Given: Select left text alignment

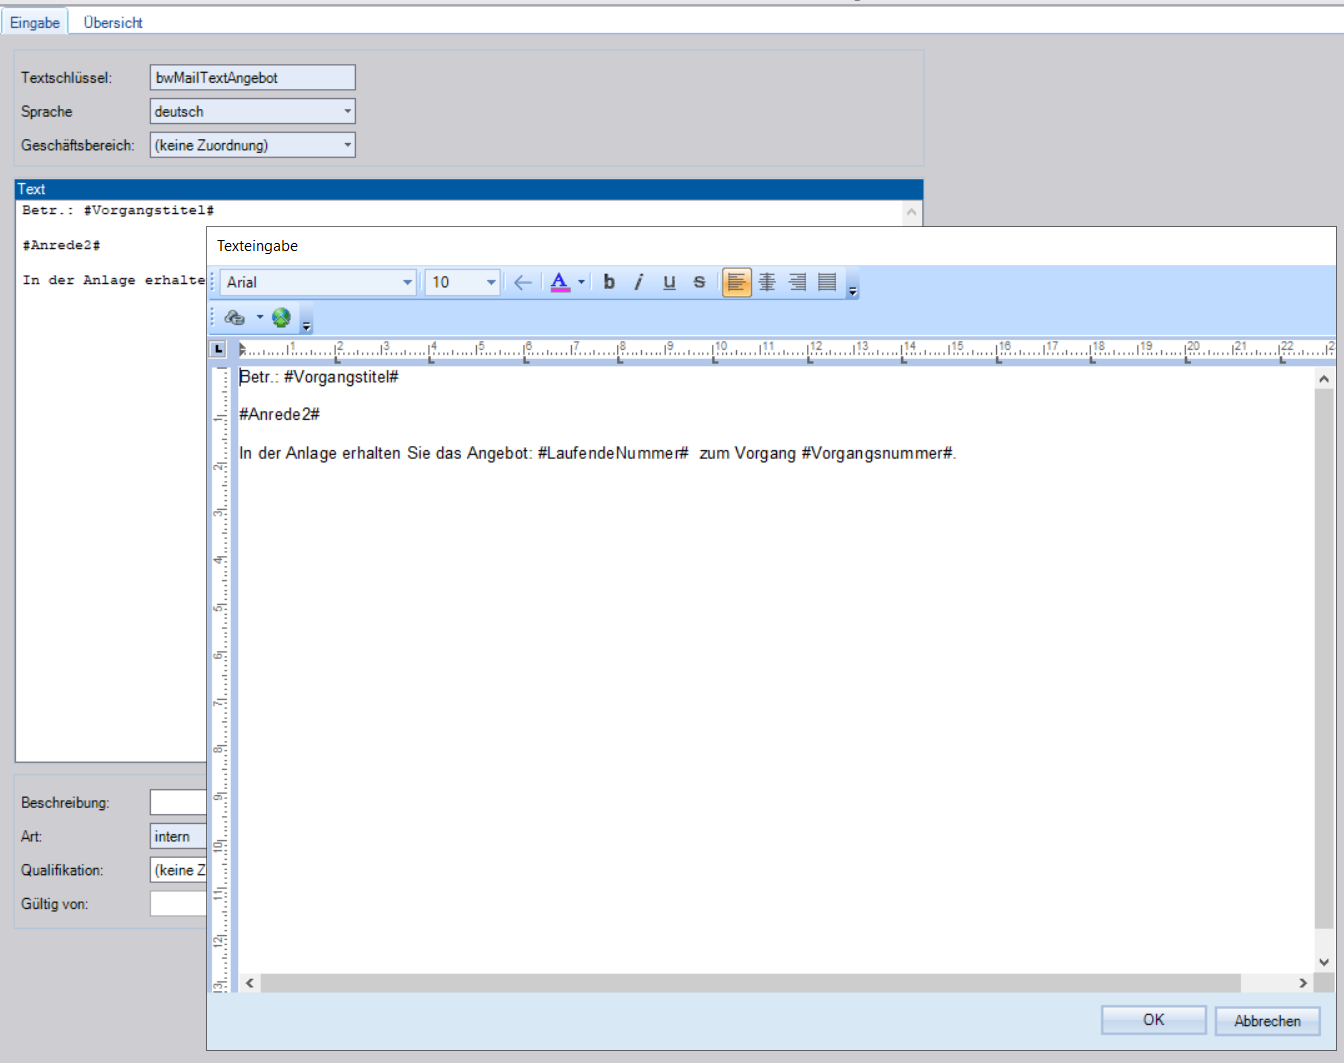Looking at the screenshot, I should (x=736, y=282).
